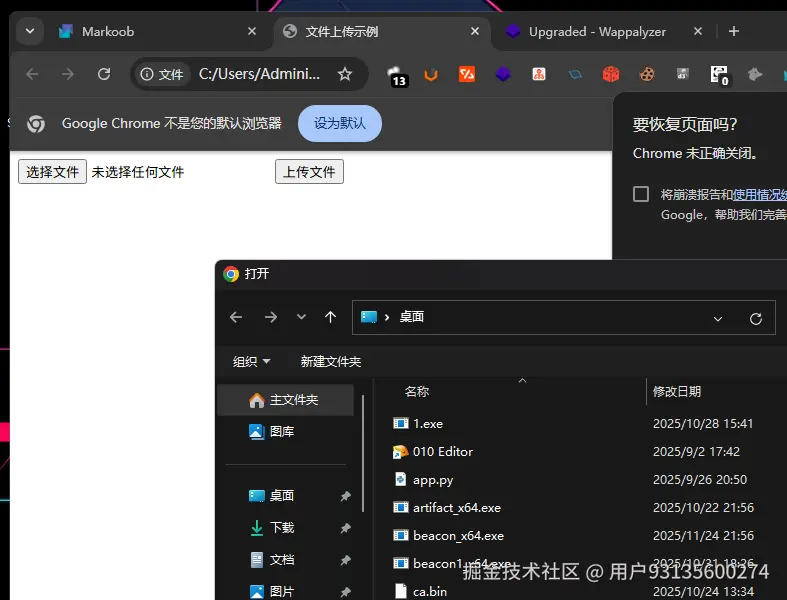Screen dimensions: 787x600
Task: Open the 组织 dropdown menu
Action: (x=251, y=362)
